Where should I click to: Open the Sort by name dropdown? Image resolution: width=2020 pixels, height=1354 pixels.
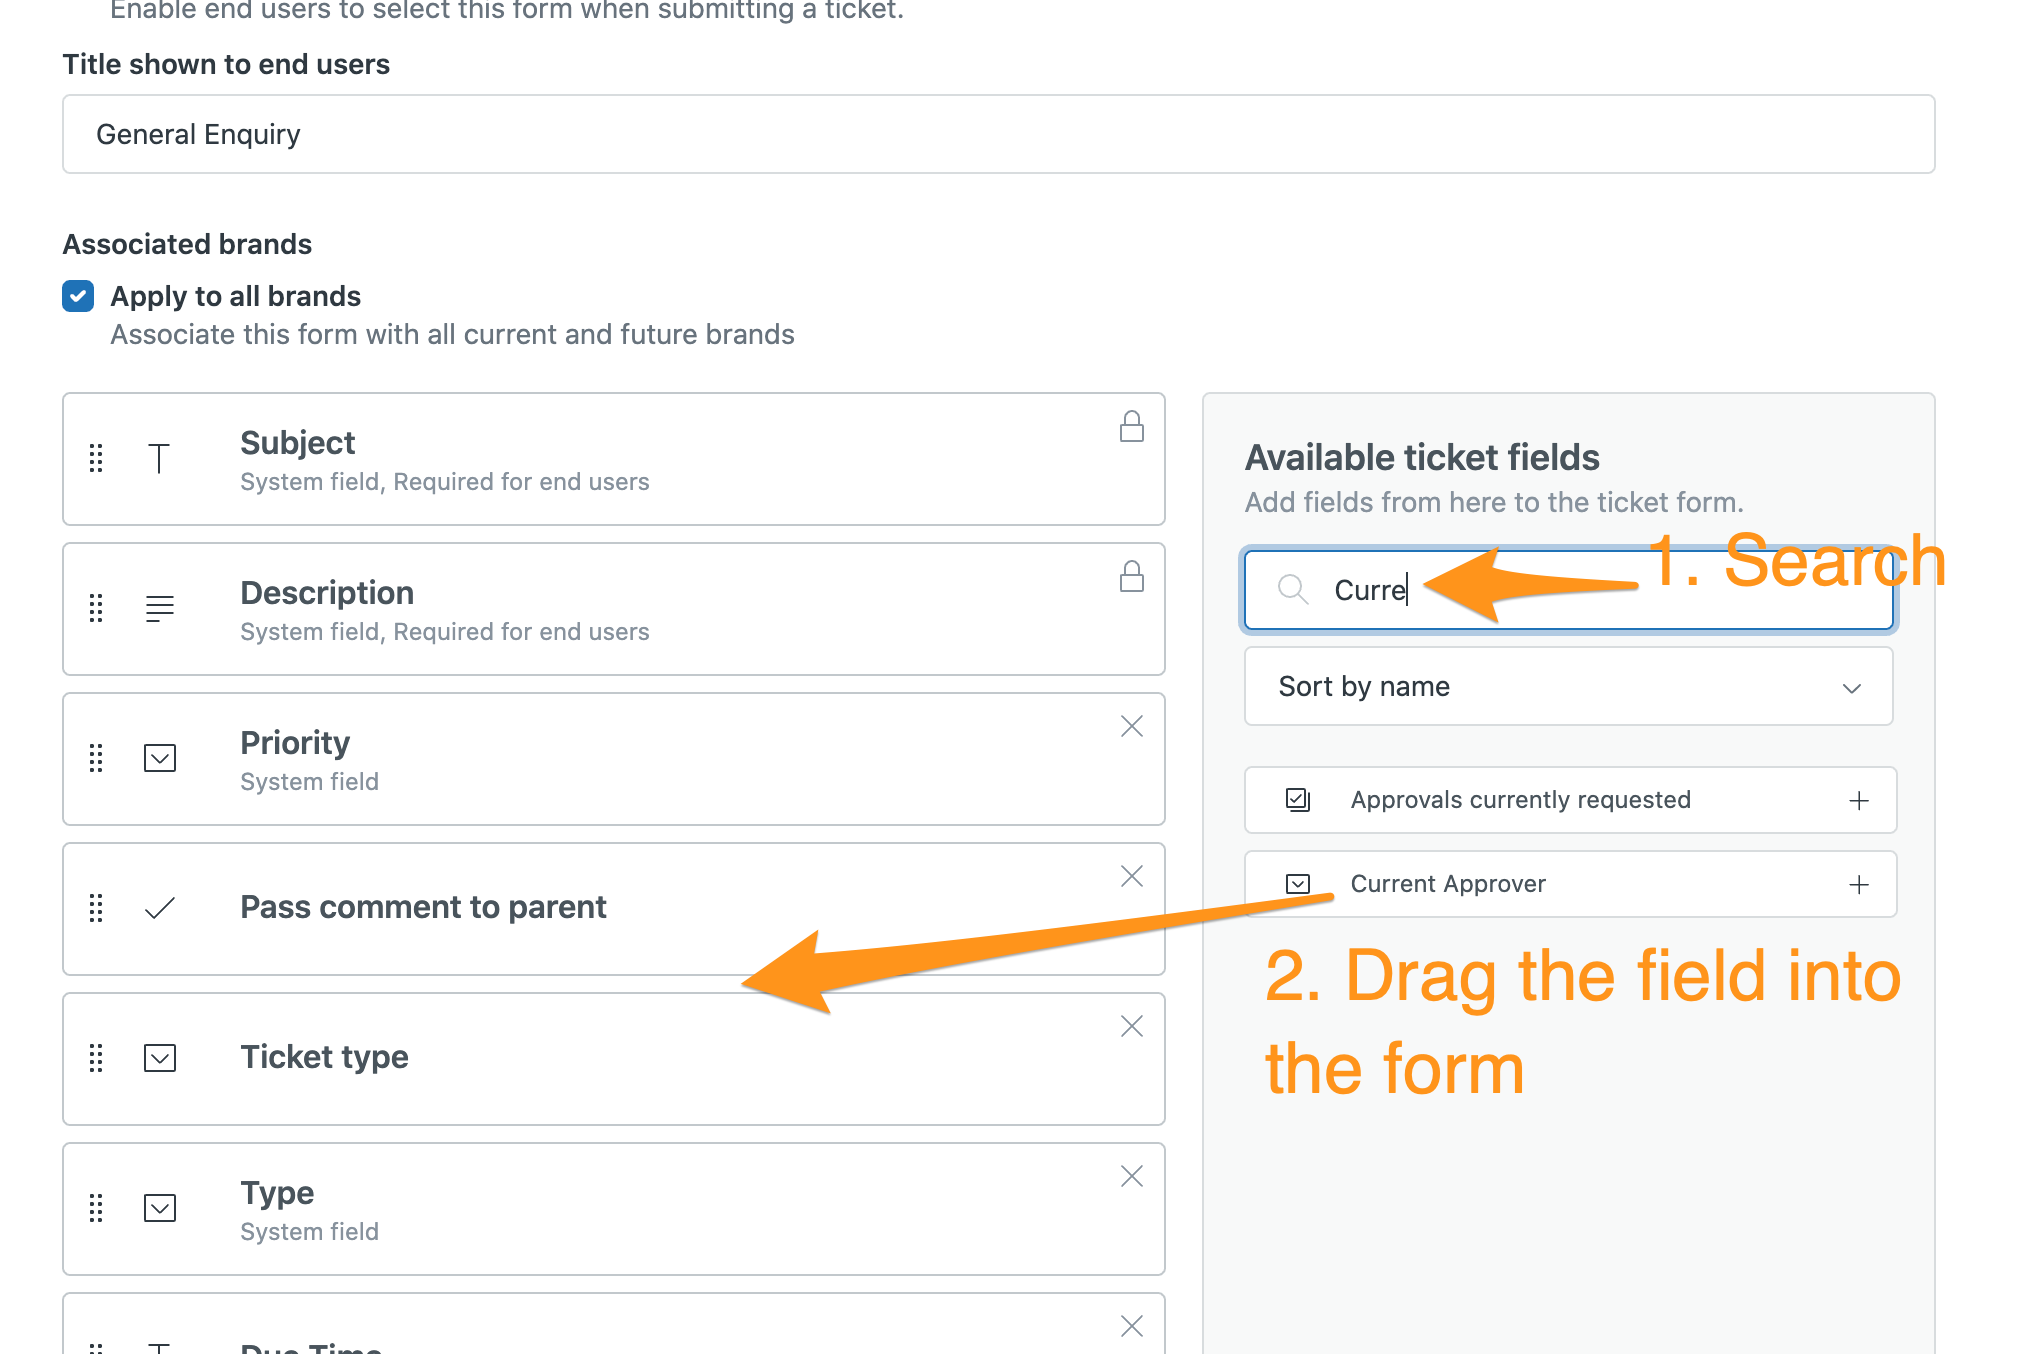1568,686
